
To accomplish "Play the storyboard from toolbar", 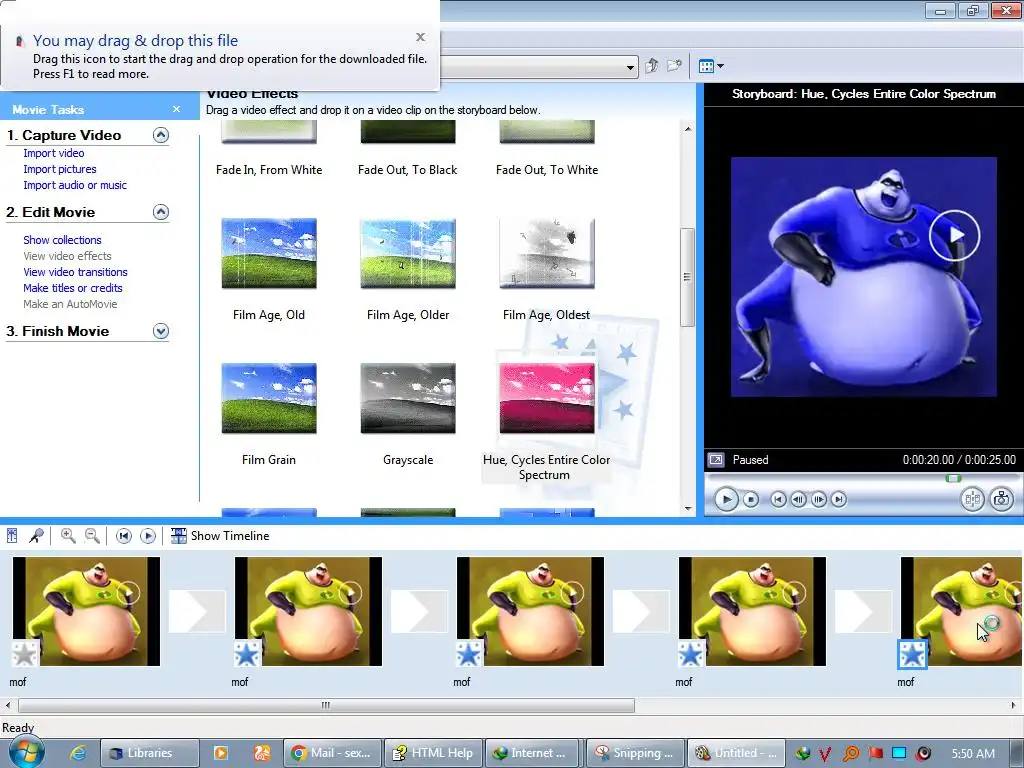I will [x=148, y=536].
